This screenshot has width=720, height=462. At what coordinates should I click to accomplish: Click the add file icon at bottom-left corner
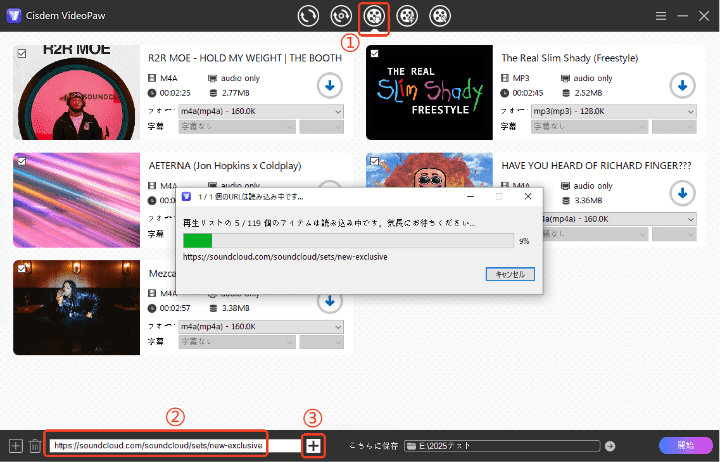(x=15, y=446)
